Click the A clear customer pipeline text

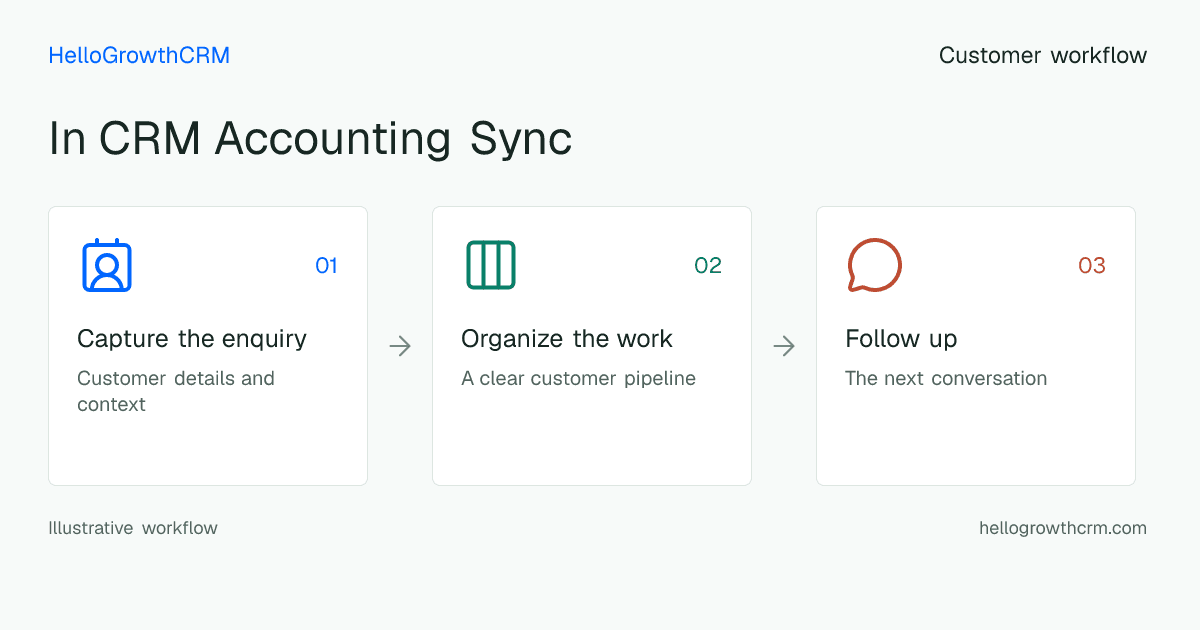point(578,379)
